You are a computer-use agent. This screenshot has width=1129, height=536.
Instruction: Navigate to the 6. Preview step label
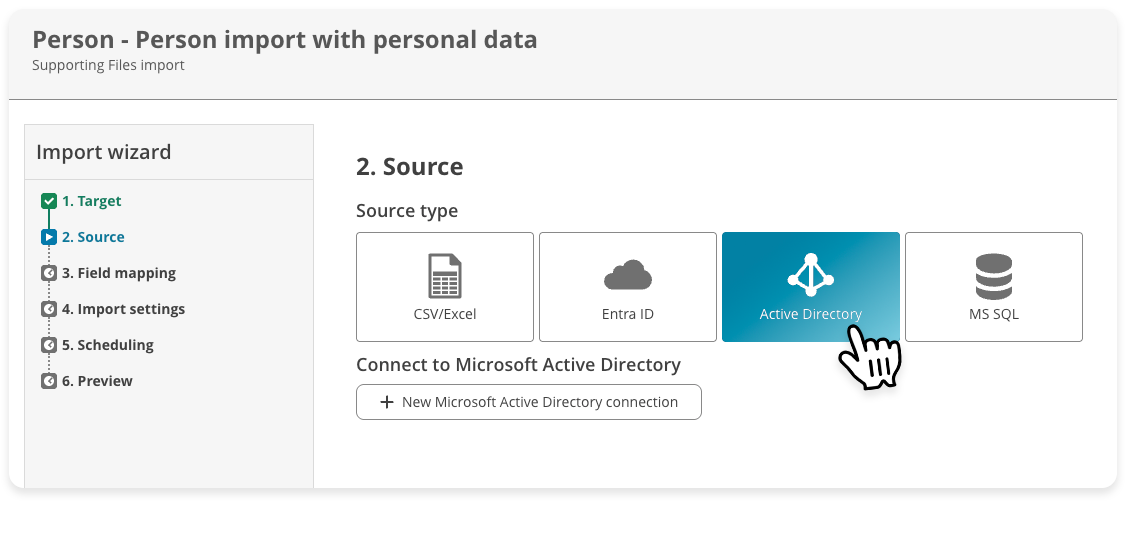pos(97,381)
